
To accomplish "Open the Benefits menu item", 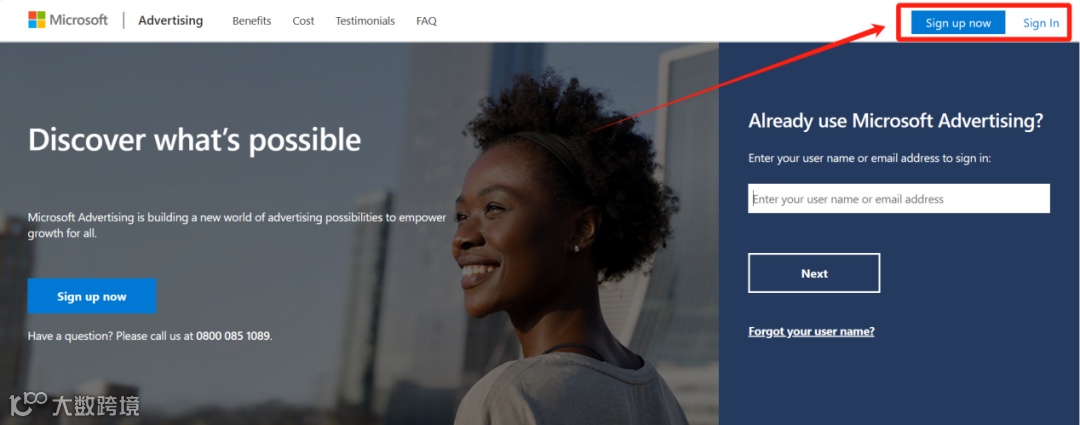I will [251, 21].
